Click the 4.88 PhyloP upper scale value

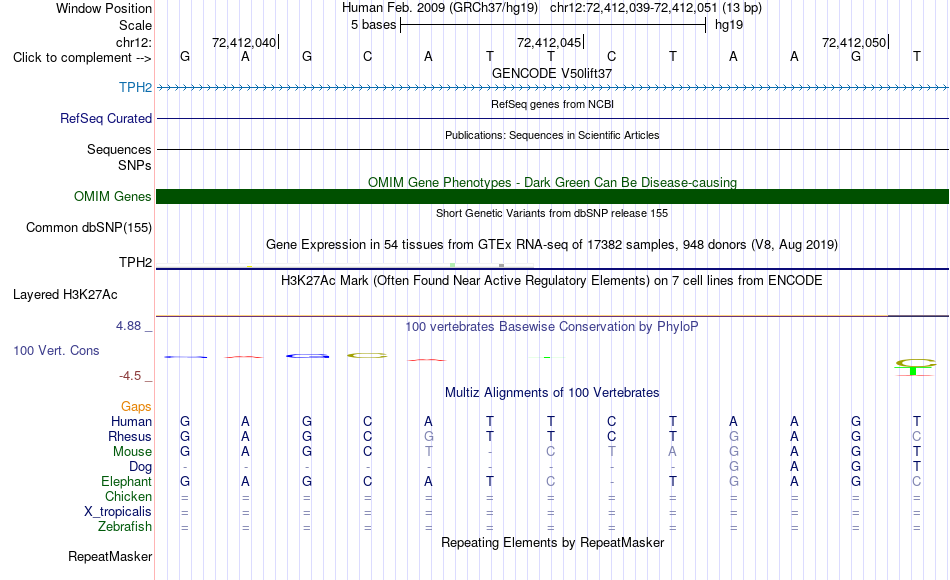(128, 326)
